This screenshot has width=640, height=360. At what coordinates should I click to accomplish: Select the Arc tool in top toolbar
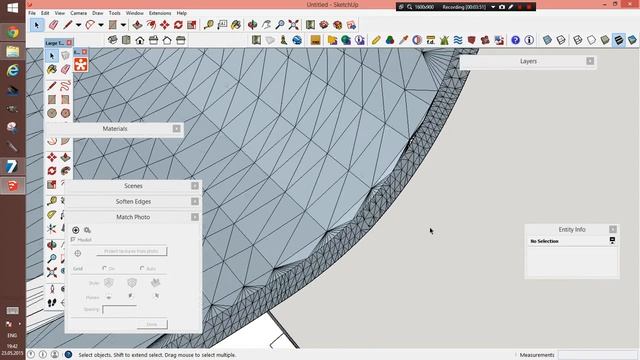click(90, 25)
